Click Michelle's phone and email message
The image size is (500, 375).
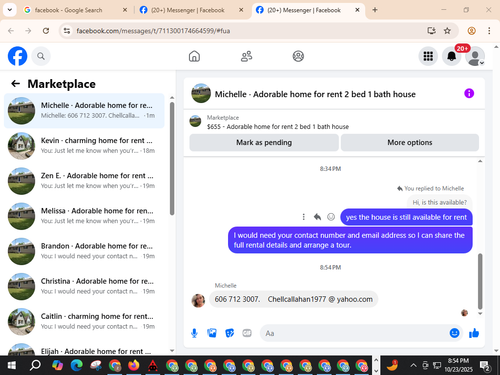[293, 299]
